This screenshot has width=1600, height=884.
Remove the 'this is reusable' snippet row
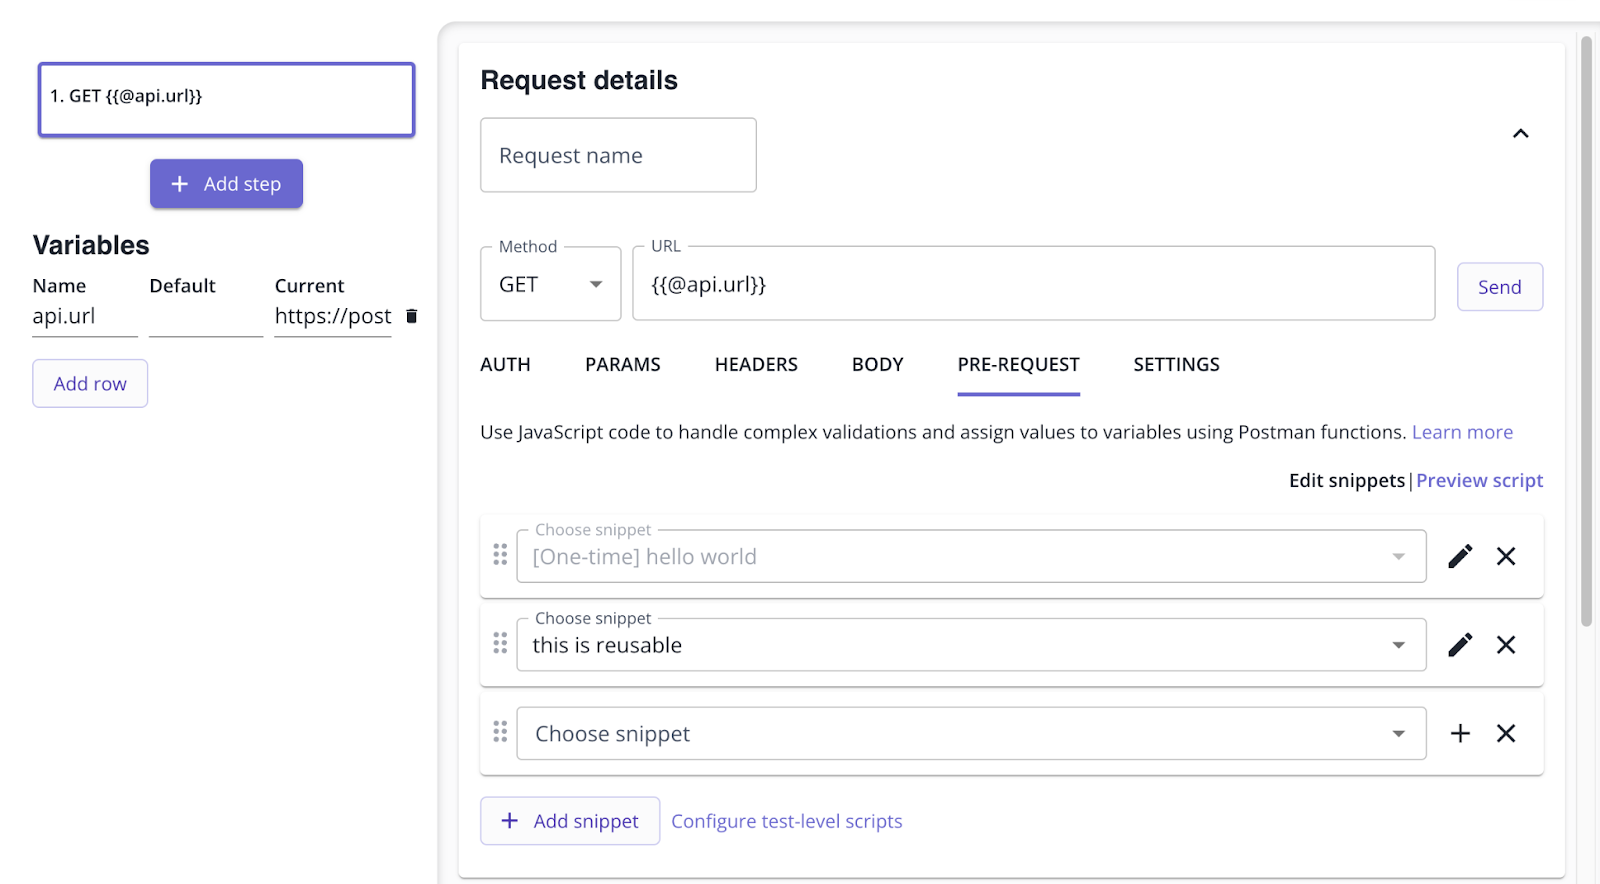[1506, 645]
